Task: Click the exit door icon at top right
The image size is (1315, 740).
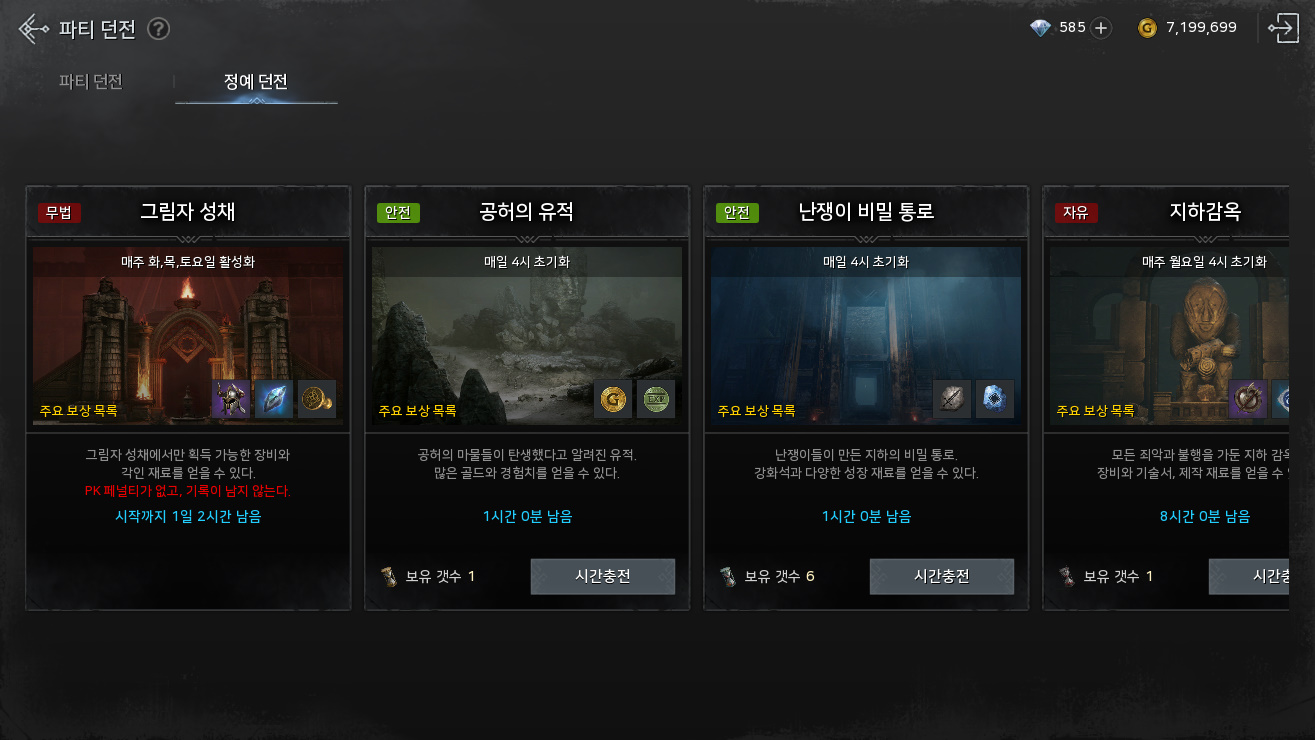Action: [x=1283, y=28]
